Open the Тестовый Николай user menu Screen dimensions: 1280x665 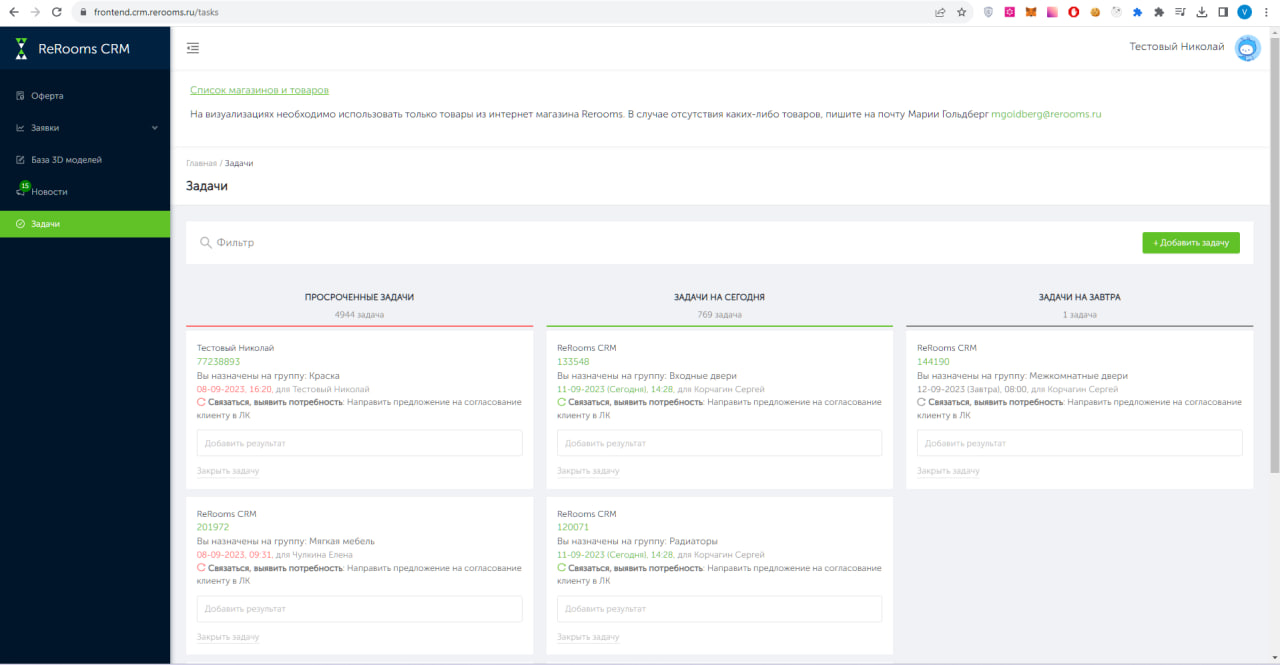click(x=1176, y=47)
